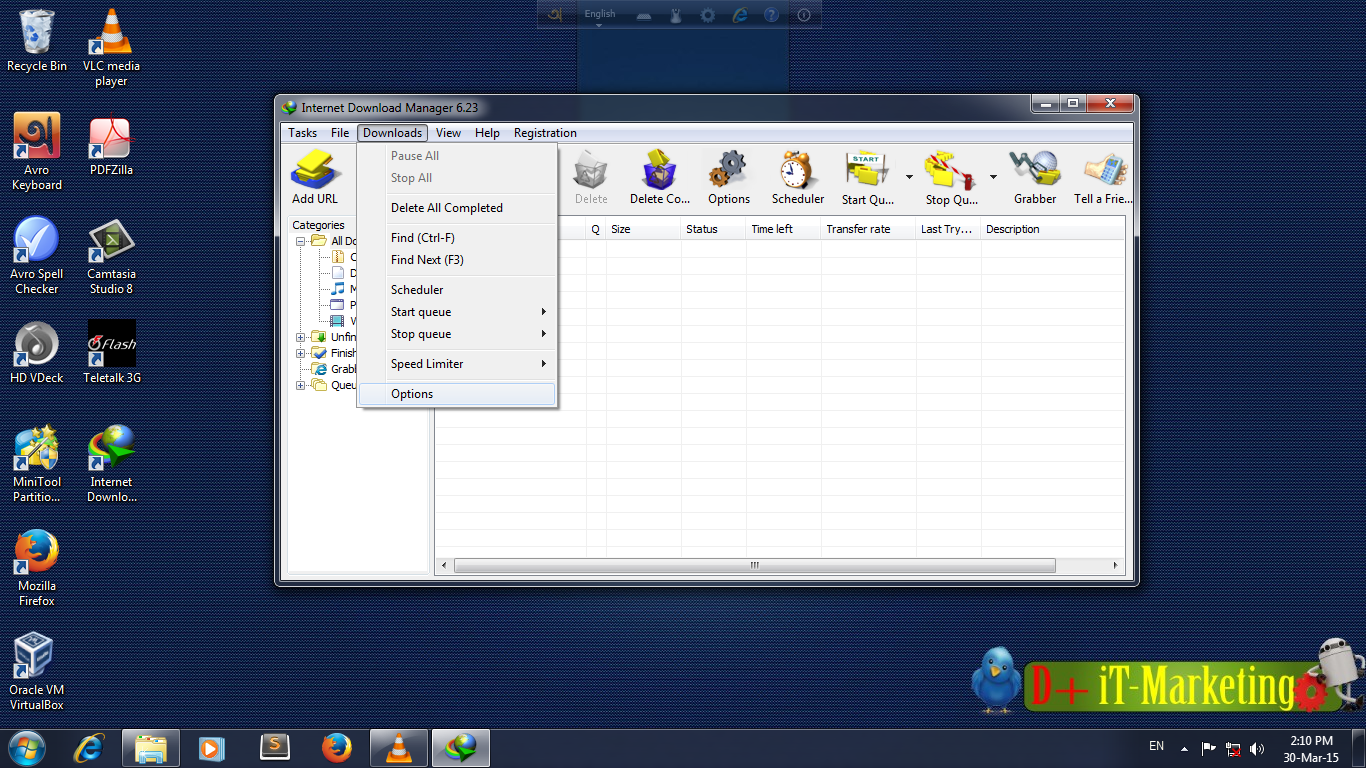
Task: Open the Mozilla Firefox desktop shortcut
Action: (x=37, y=567)
